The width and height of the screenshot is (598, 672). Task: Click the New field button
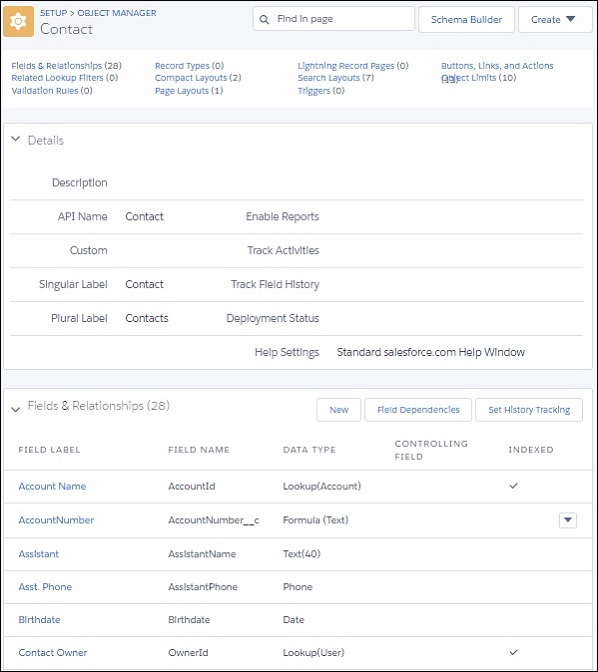339,410
